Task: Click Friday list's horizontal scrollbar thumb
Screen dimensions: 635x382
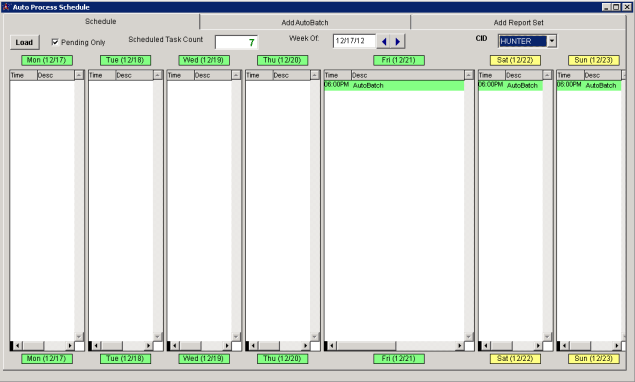Action: (x=366, y=346)
